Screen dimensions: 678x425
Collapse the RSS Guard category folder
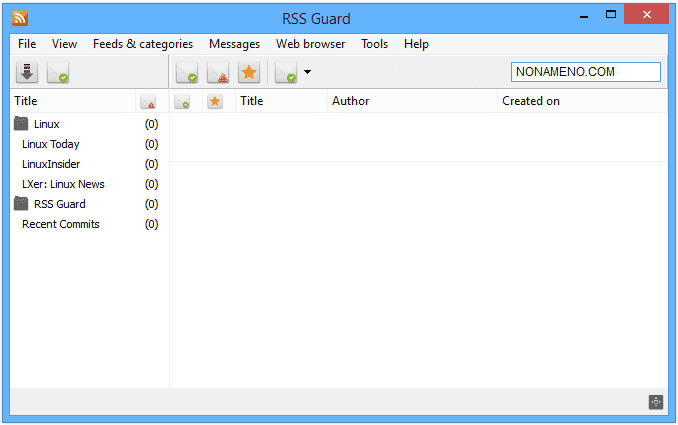(21, 204)
